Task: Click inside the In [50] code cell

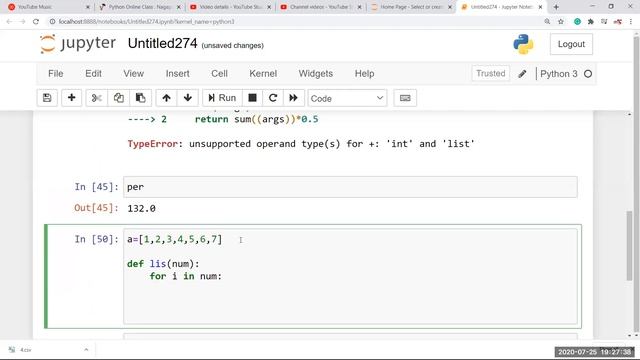Action: pos(350,276)
